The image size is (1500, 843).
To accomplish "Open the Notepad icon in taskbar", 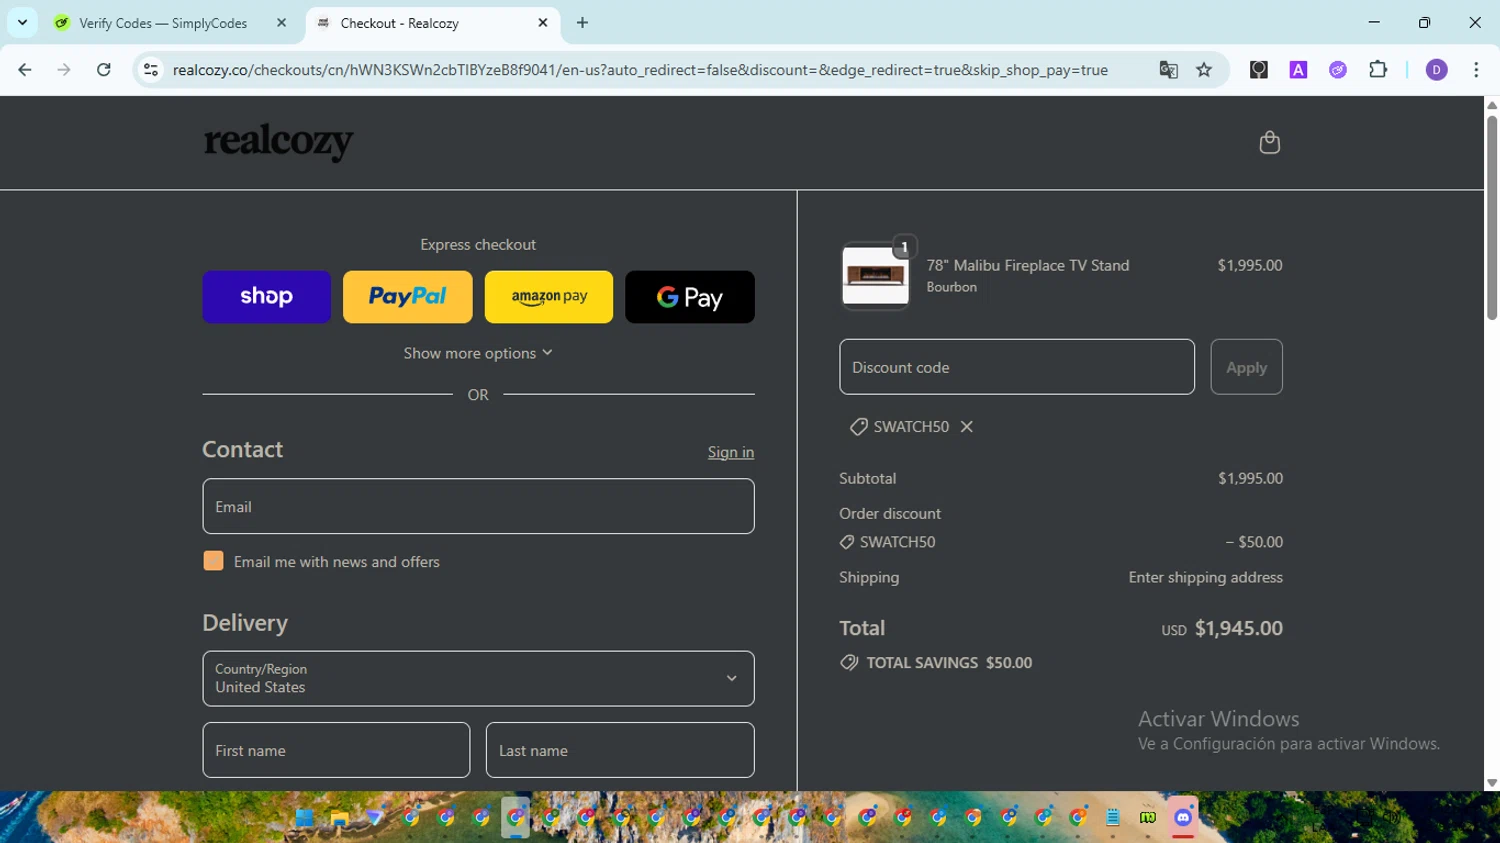I will click(1113, 817).
